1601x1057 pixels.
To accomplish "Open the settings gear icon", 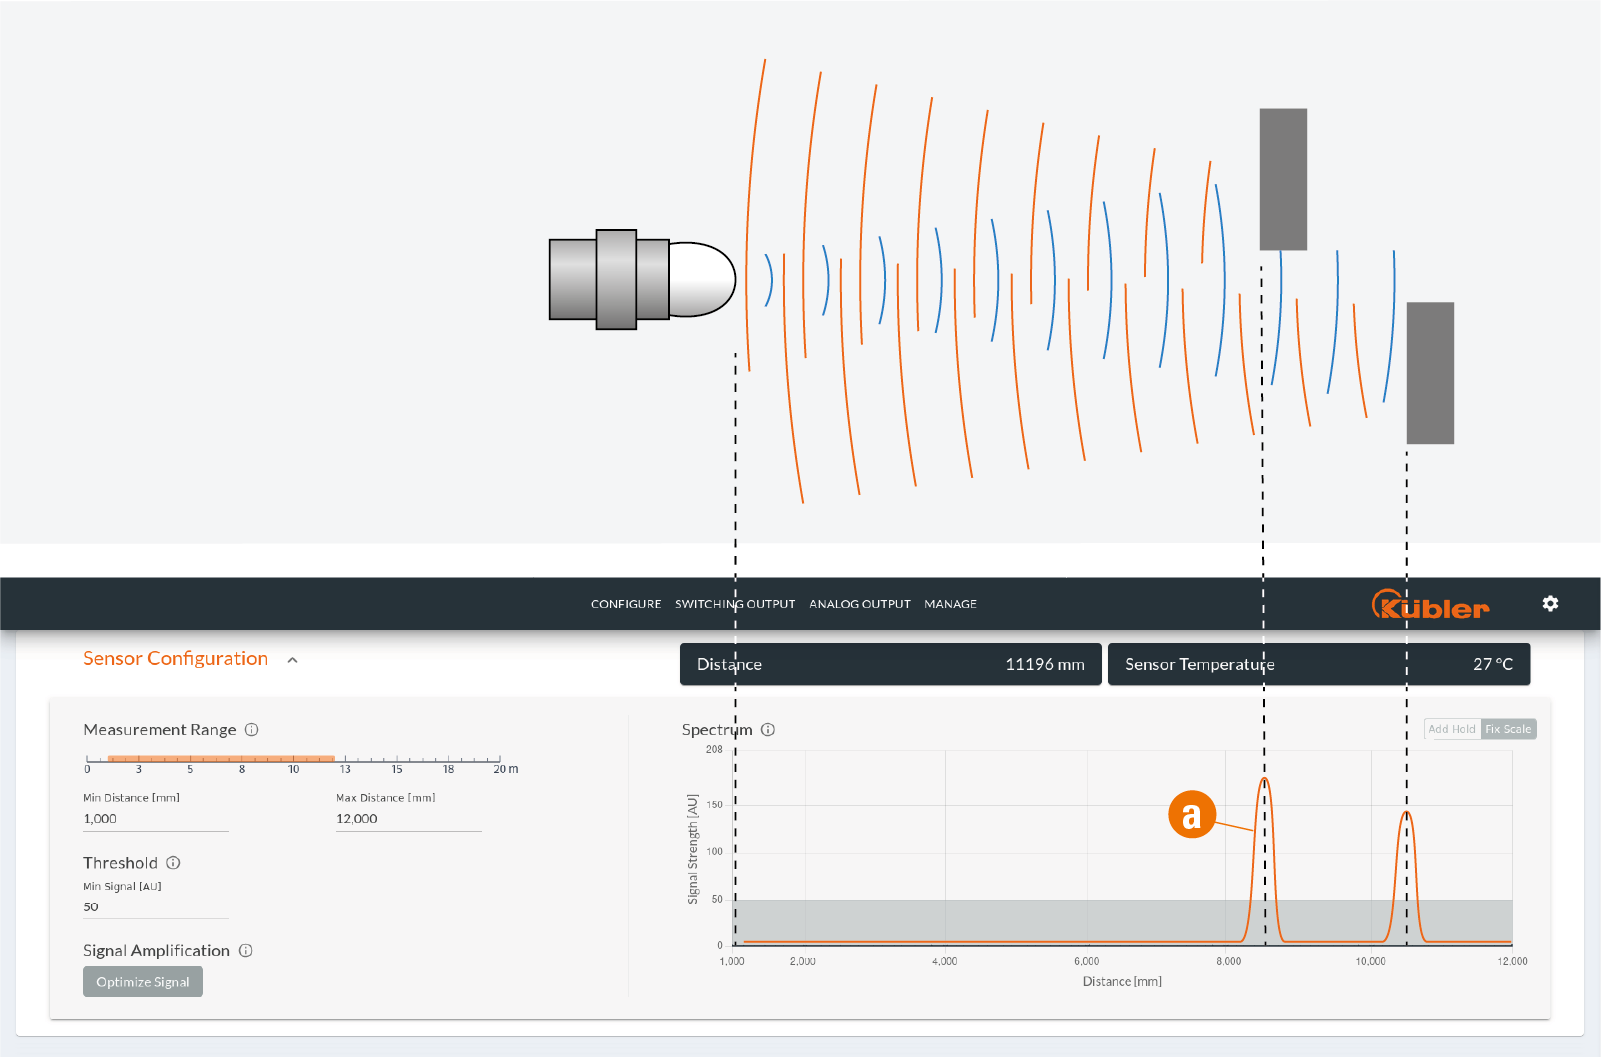I will click(x=1550, y=604).
